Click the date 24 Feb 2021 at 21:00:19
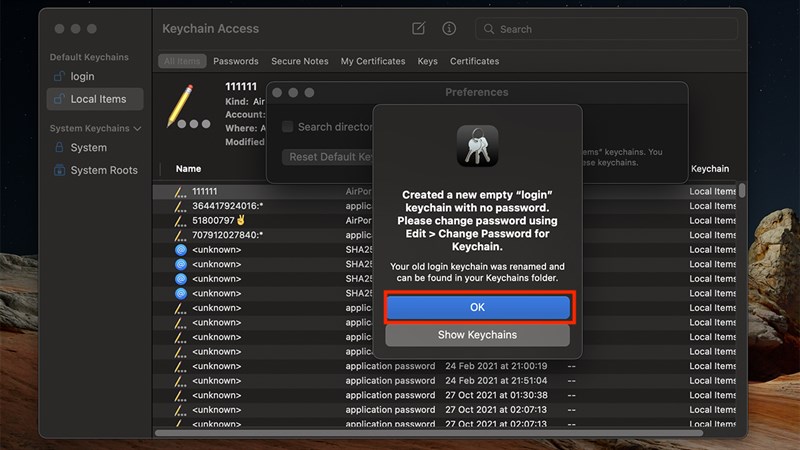The height and width of the screenshot is (450, 800). (x=496, y=366)
